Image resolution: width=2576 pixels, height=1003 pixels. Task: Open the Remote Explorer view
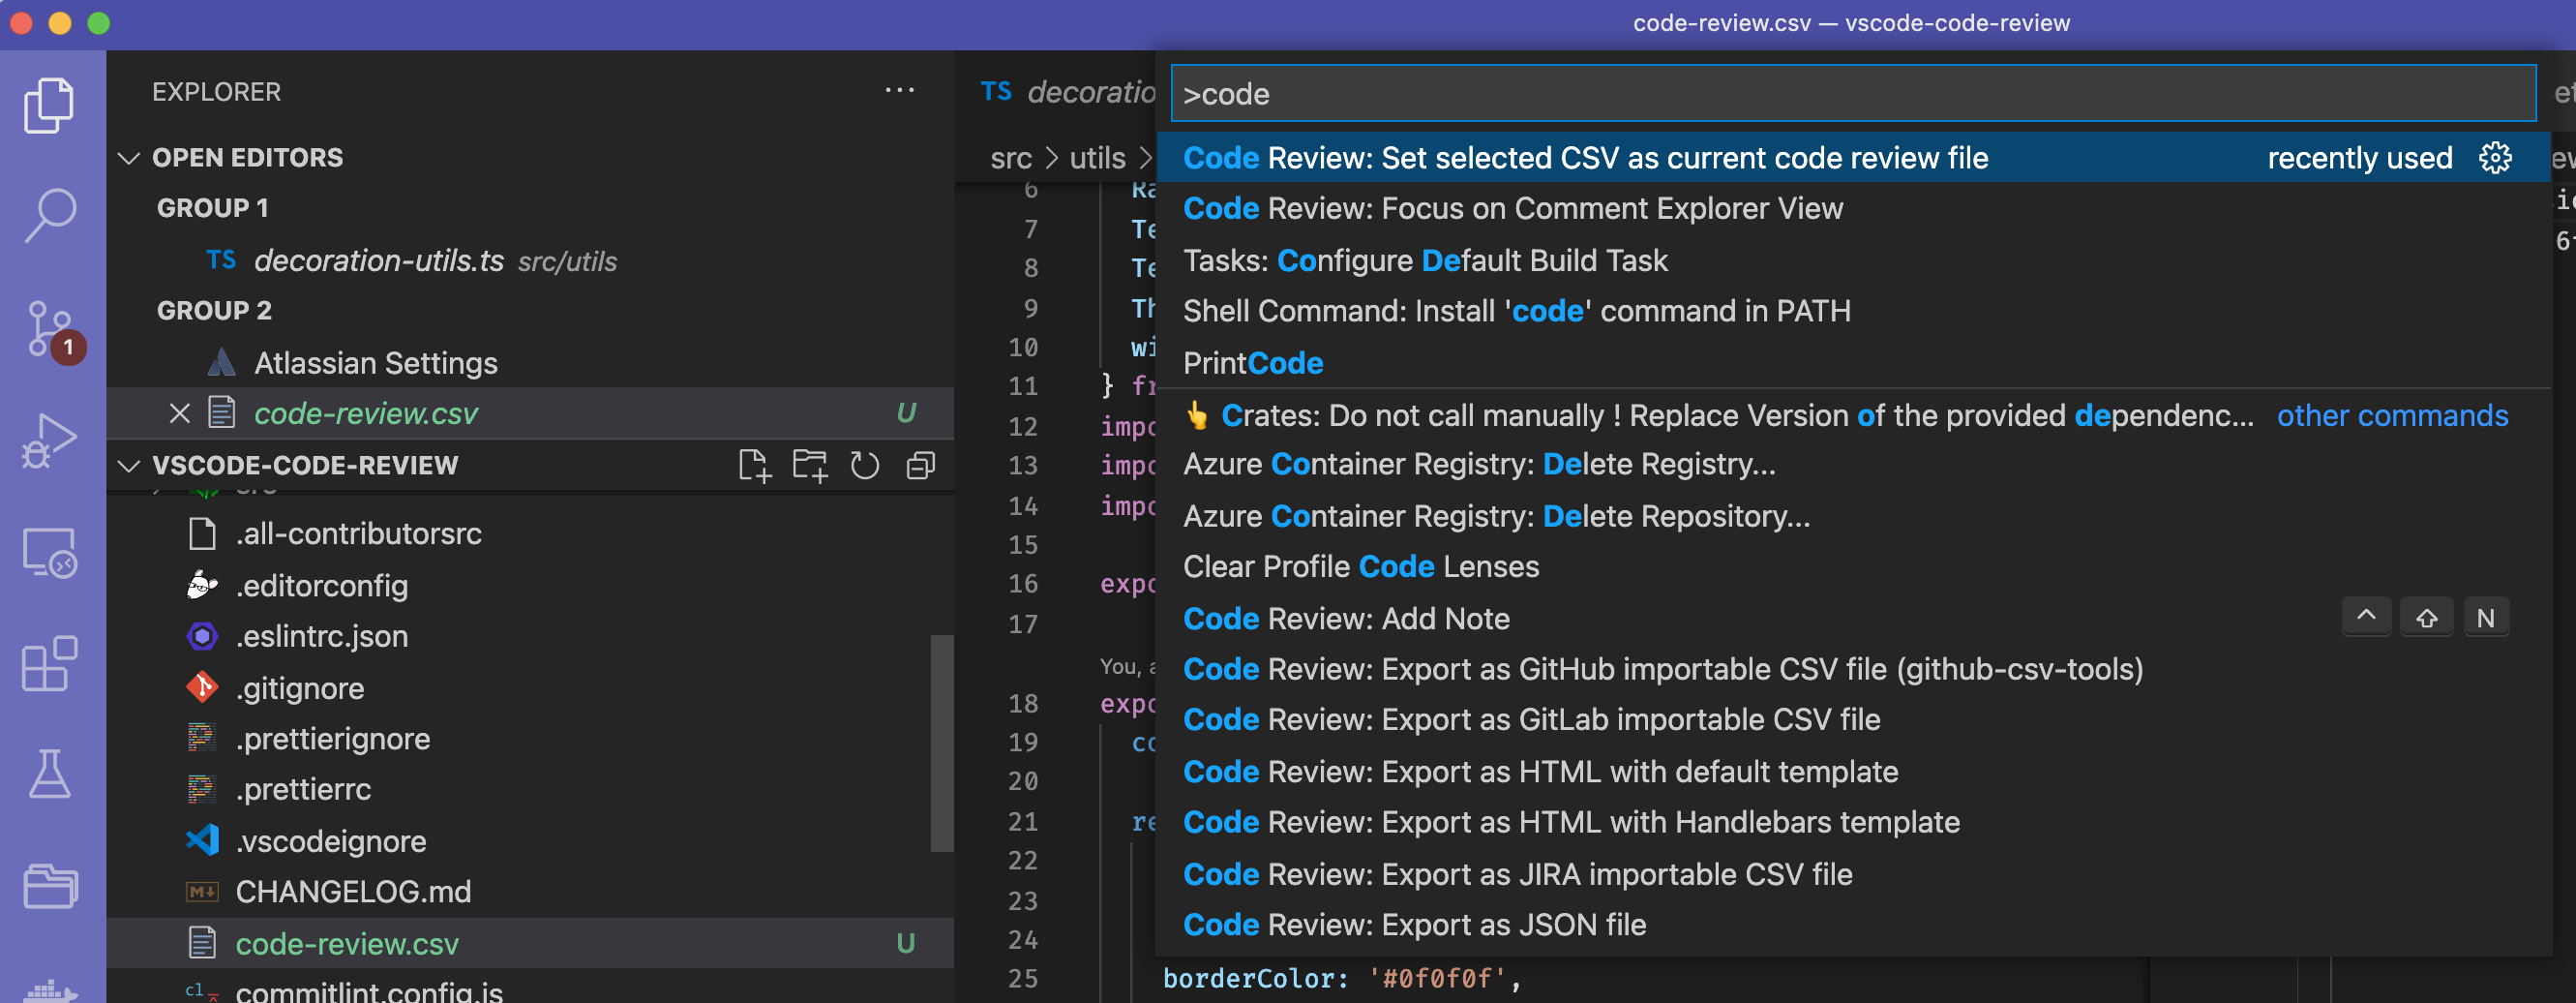coord(50,552)
